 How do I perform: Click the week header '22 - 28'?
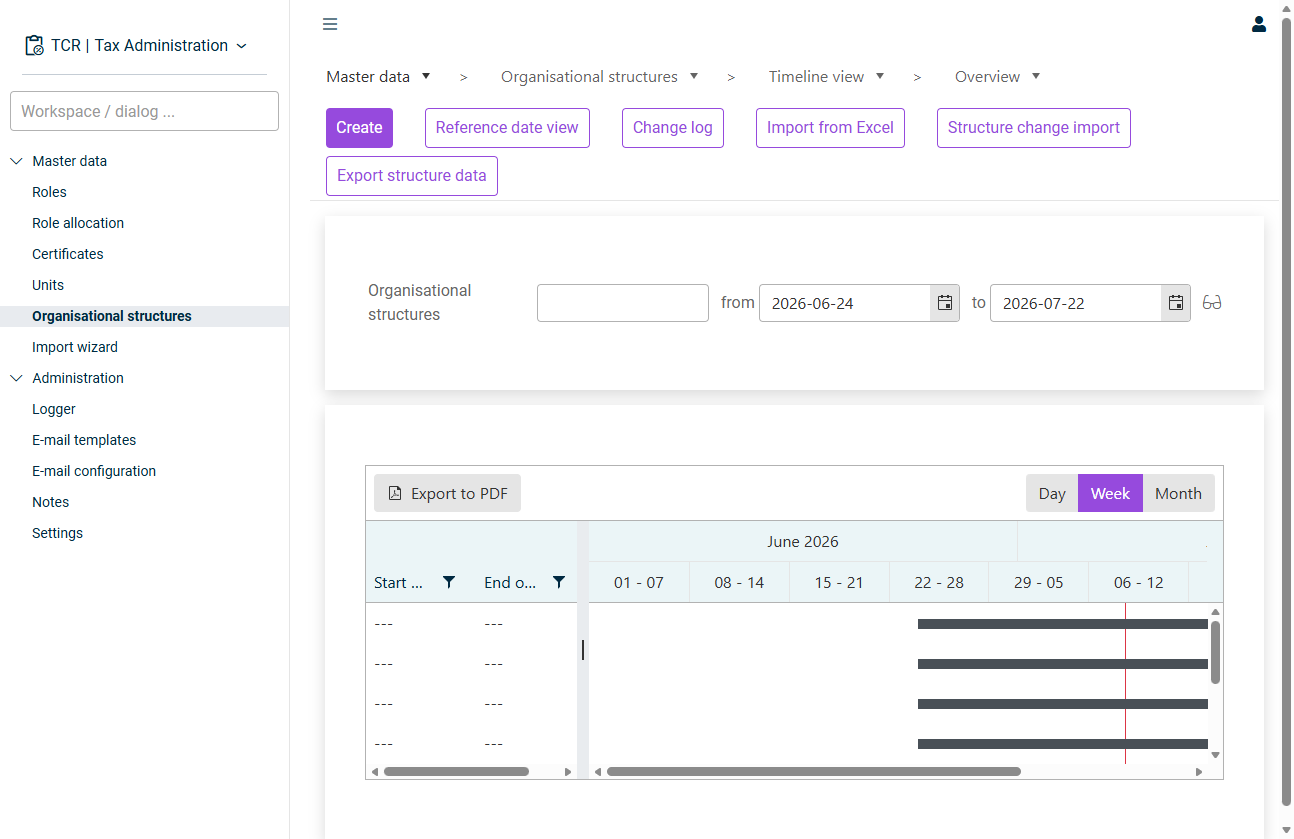pyautogui.click(x=939, y=582)
